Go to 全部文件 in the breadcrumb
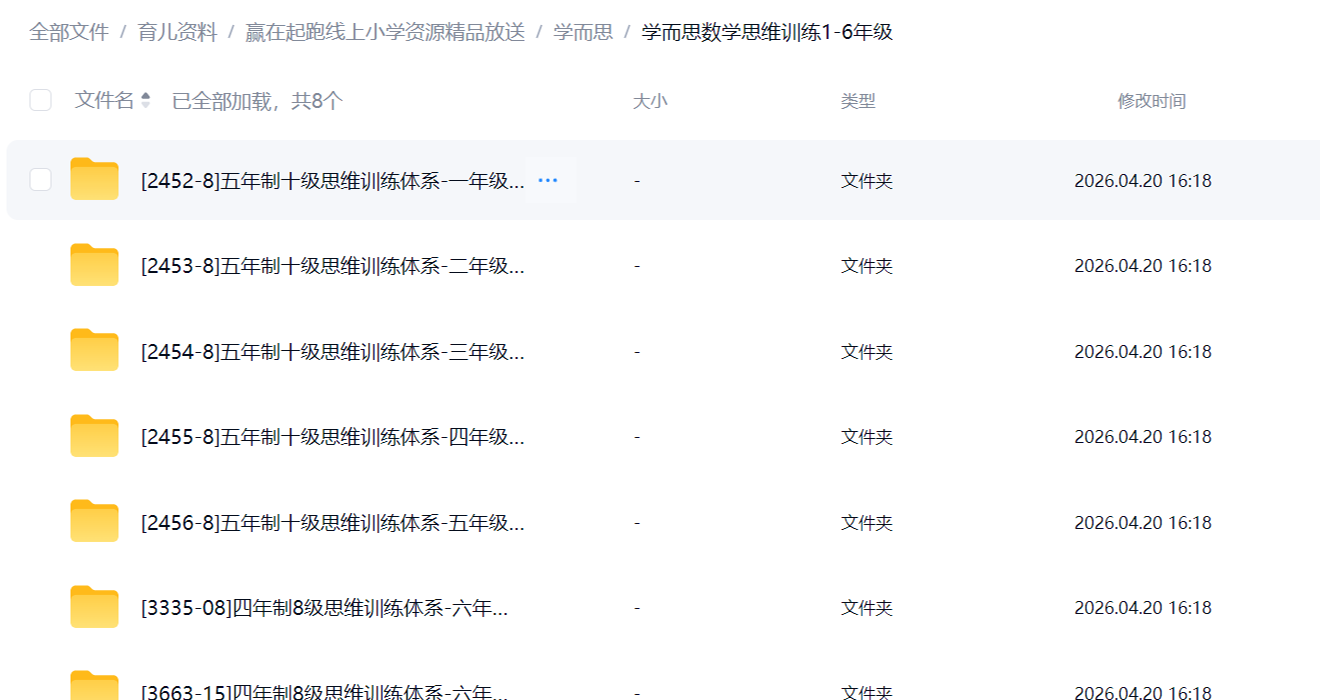This screenshot has height=700, width=1321. coord(69,32)
